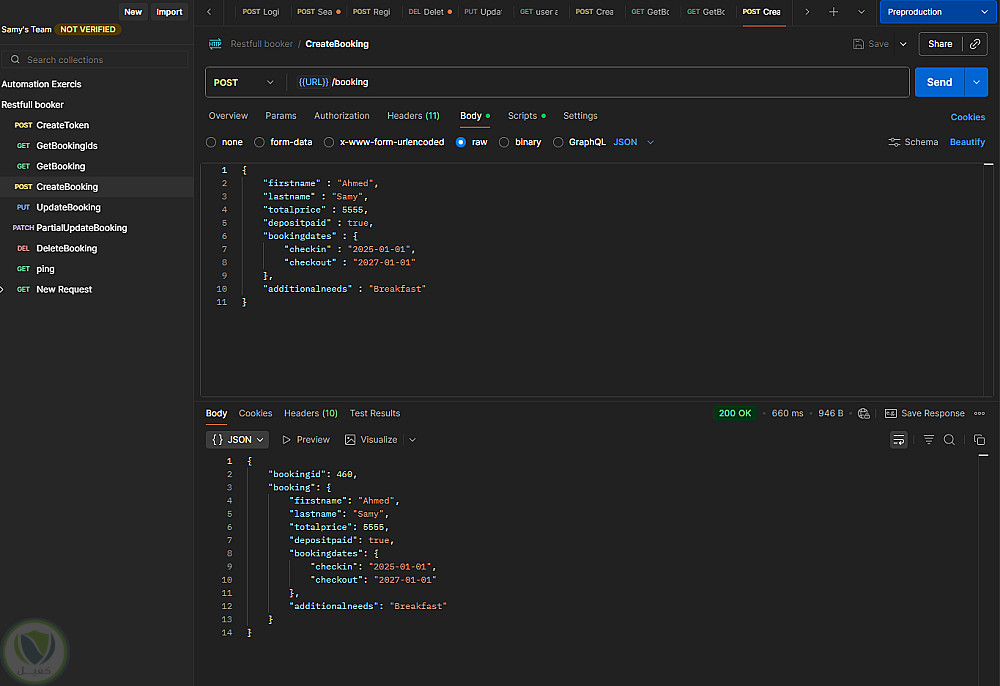Open a new request tab with plus icon
Viewport: 1000px width, 686px height.
(834, 12)
